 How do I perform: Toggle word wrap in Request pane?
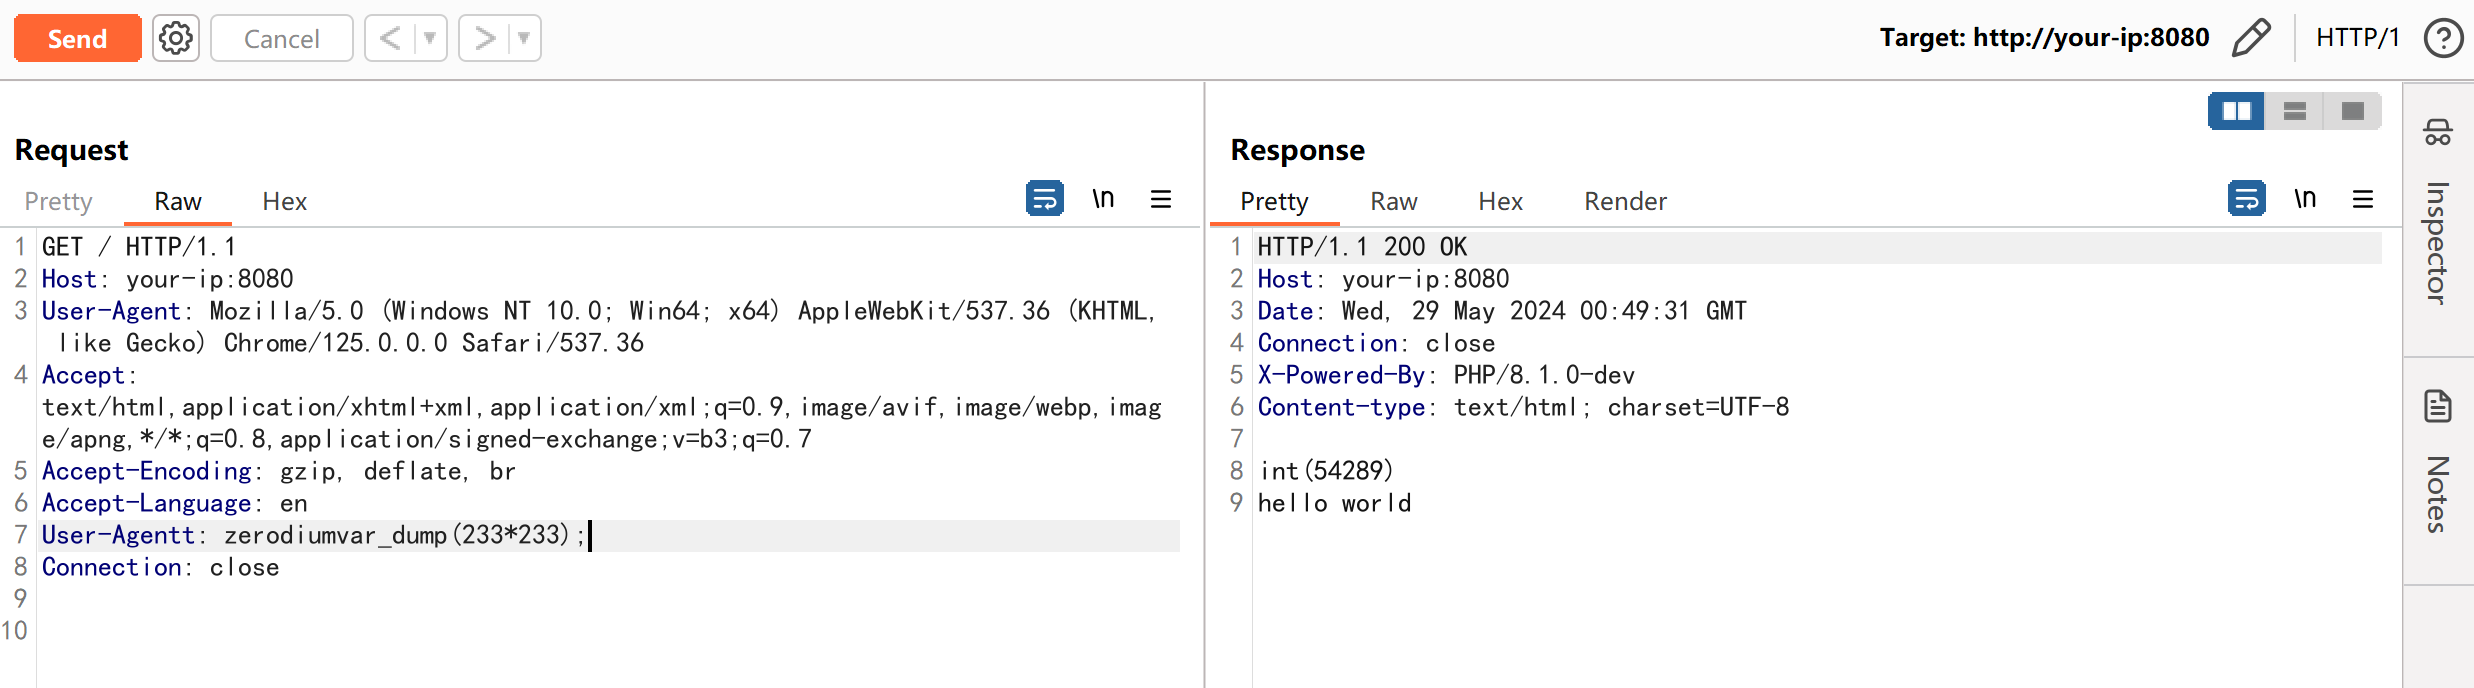point(1044,199)
